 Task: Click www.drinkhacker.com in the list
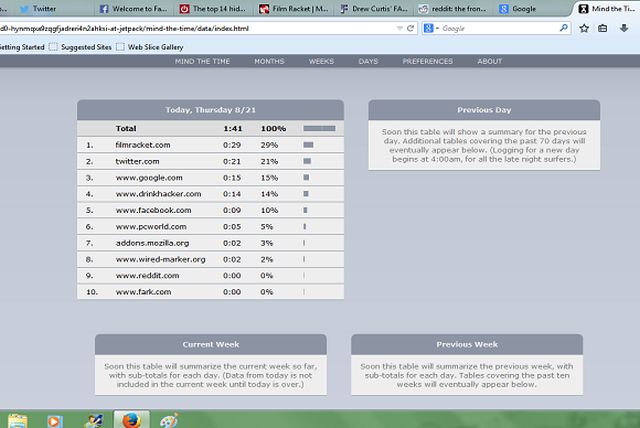tap(158, 194)
